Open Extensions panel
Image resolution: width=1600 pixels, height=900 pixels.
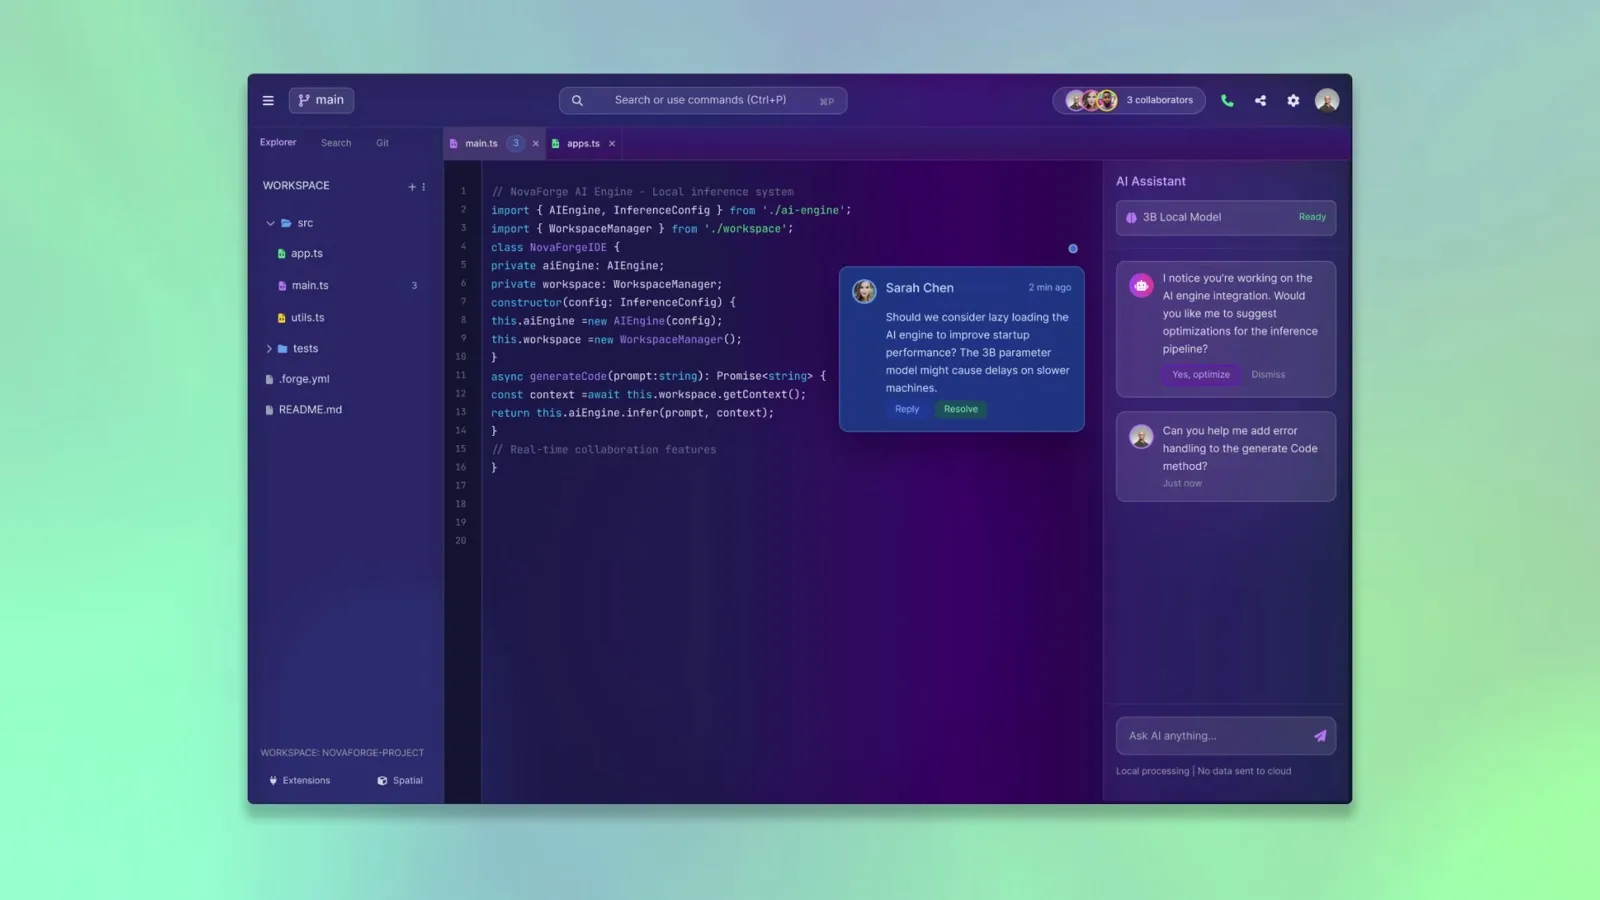(300, 780)
